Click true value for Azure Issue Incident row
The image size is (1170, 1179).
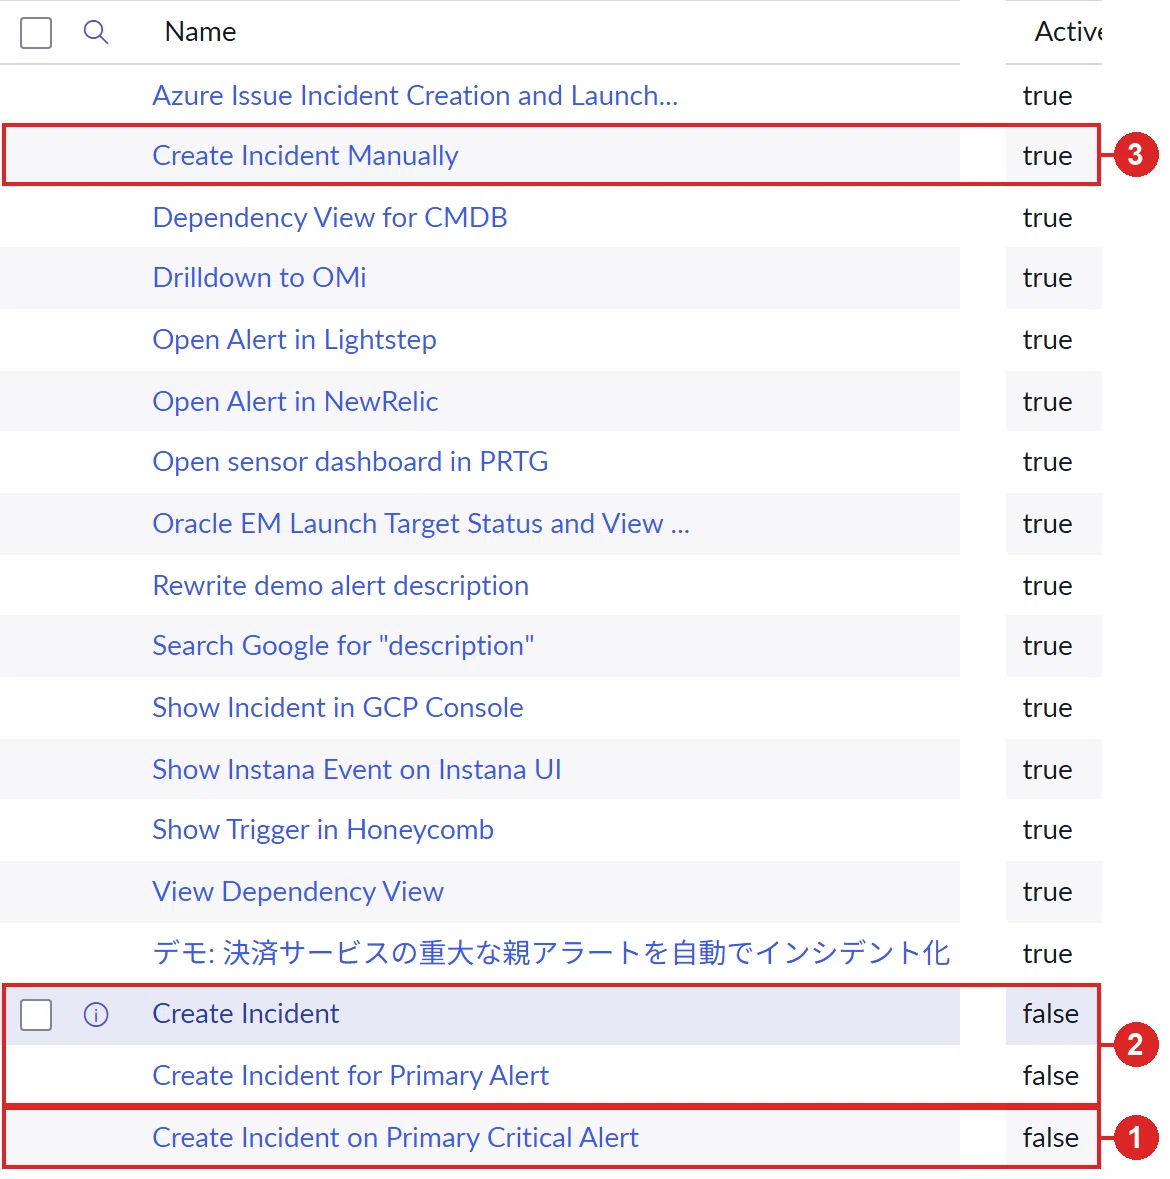point(1047,95)
